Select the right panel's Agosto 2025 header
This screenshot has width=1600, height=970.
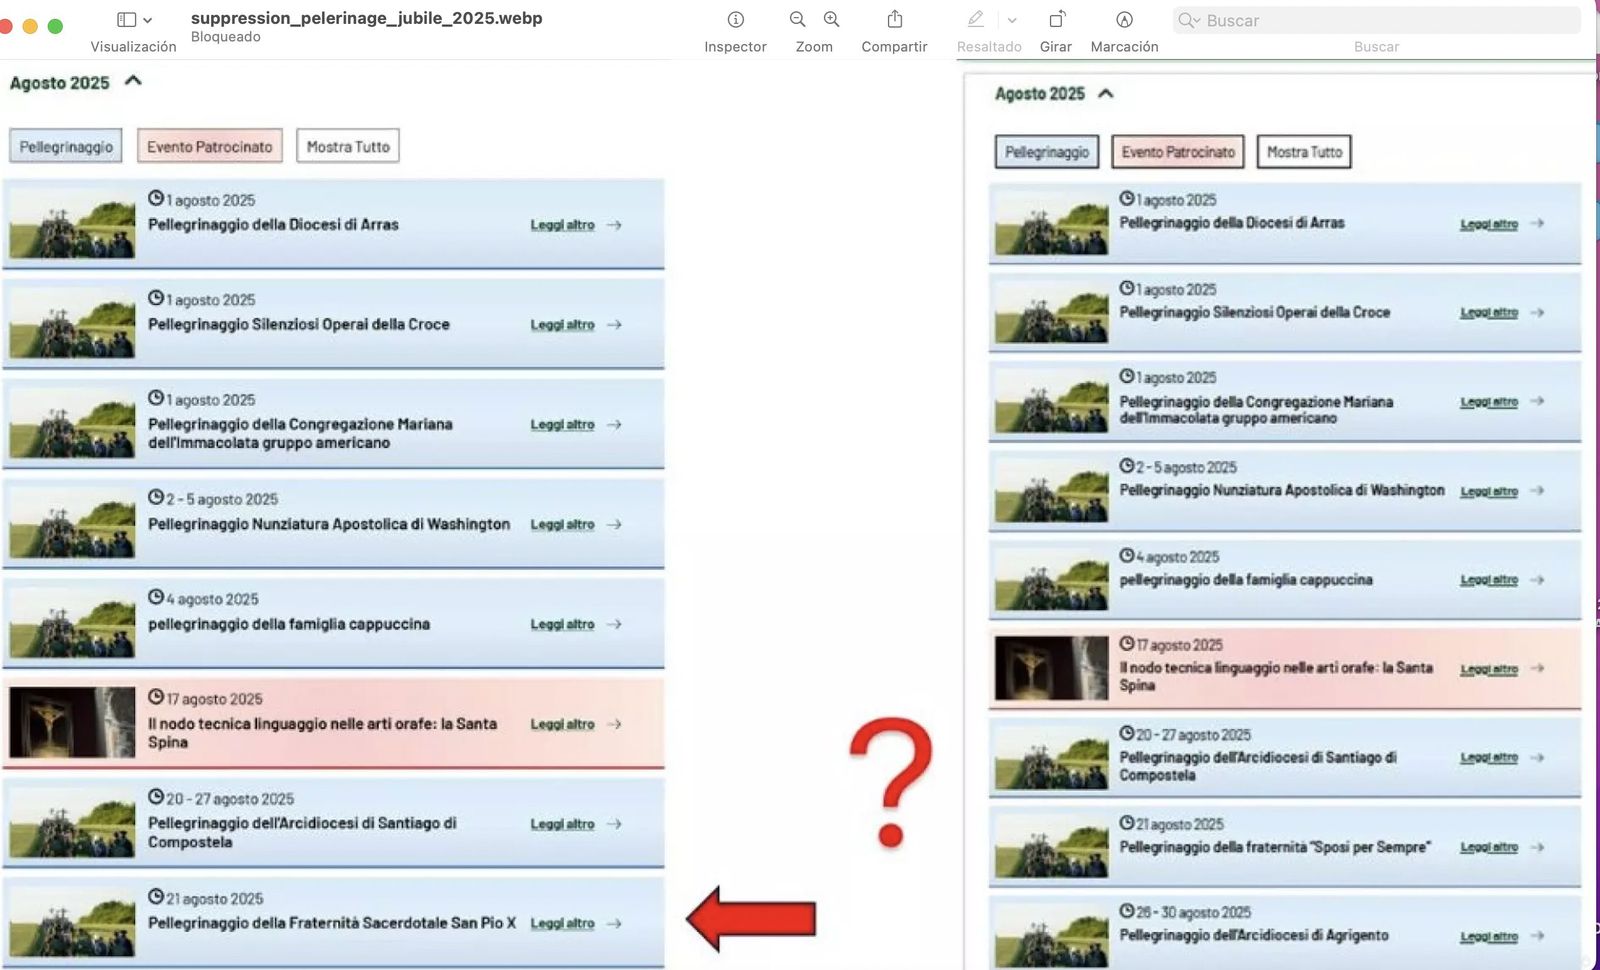pyautogui.click(x=1040, y=93)
